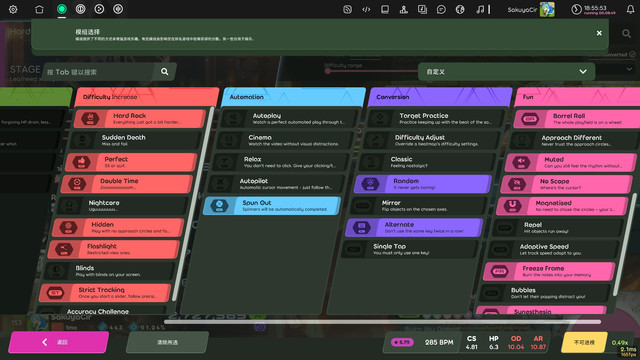Toggle the Spun Out mod
This screenshot has height=360, width=640.
click(272, 206)
